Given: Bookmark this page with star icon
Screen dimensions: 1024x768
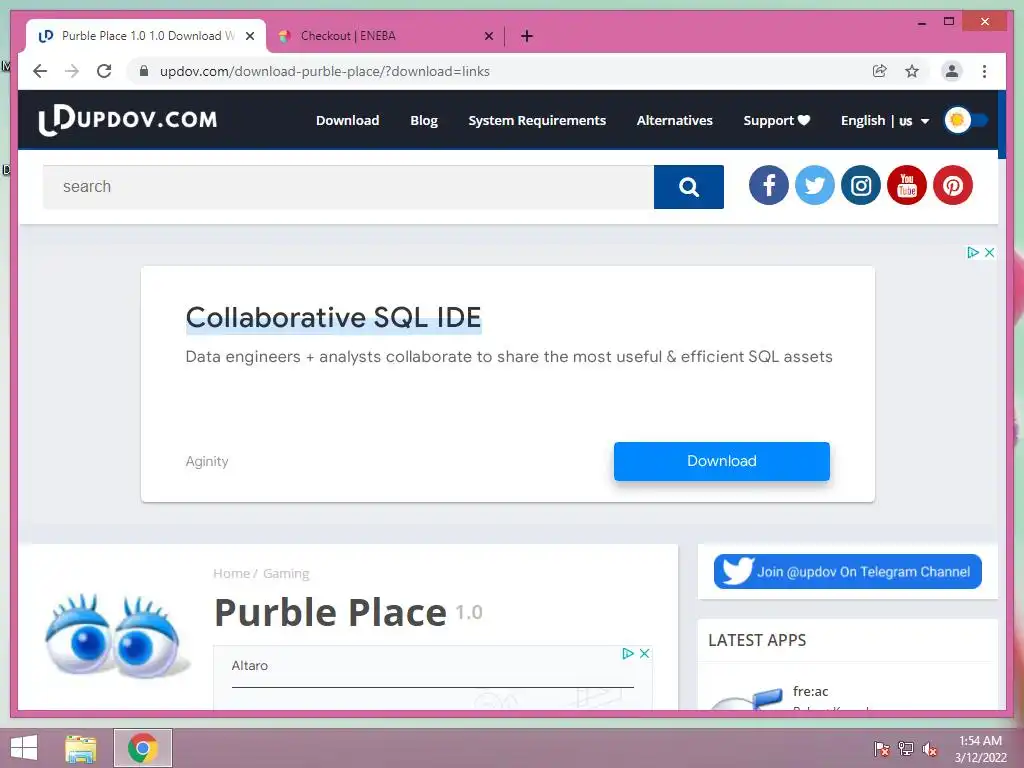Looking at the screenshot, I should (912, 71).
